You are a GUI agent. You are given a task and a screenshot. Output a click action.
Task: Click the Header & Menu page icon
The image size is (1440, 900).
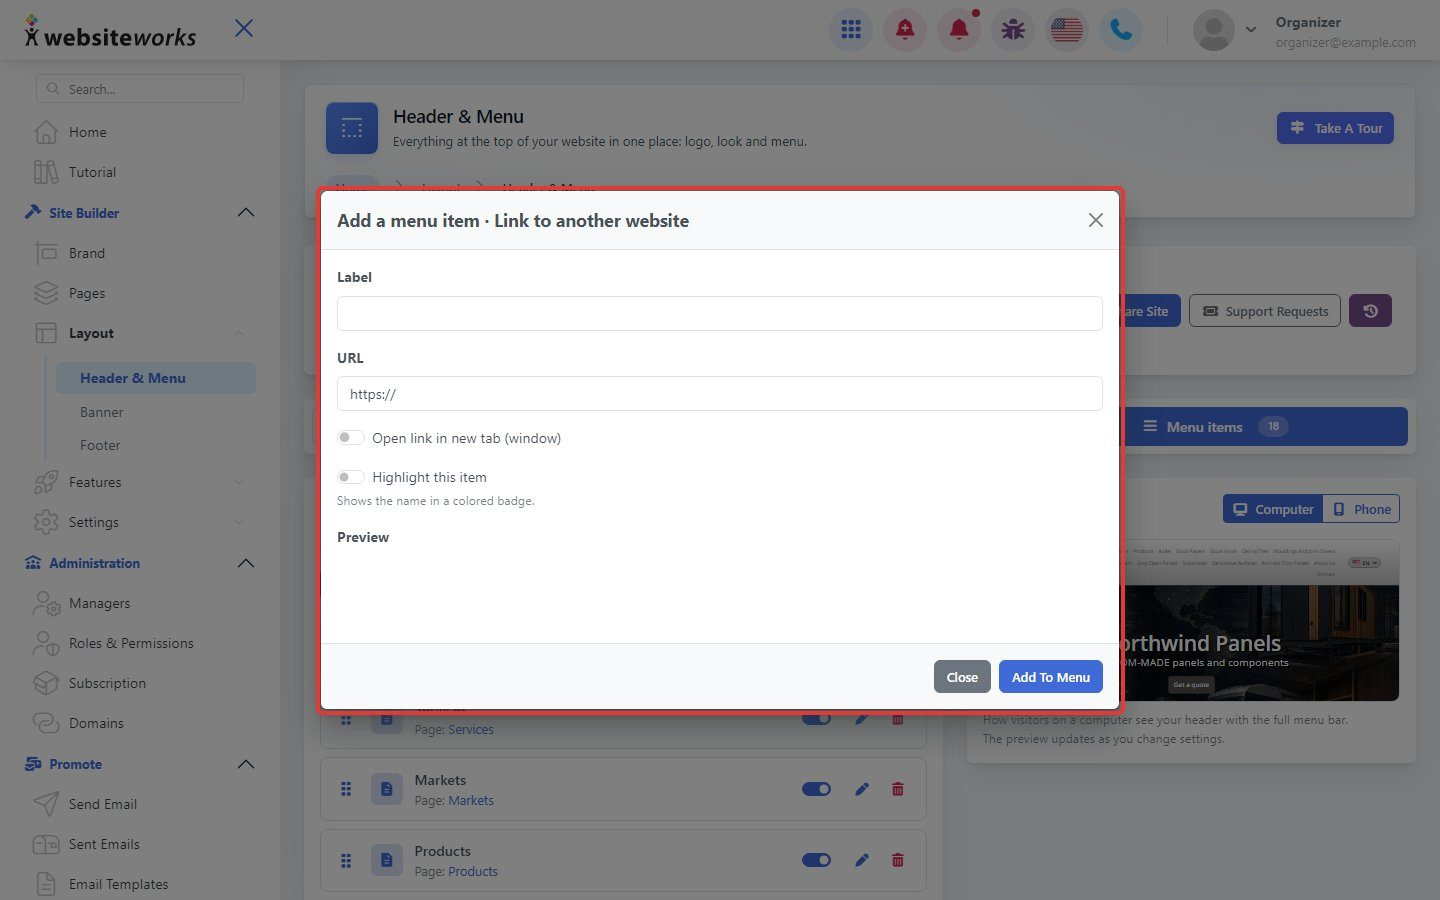coord(352,128)
